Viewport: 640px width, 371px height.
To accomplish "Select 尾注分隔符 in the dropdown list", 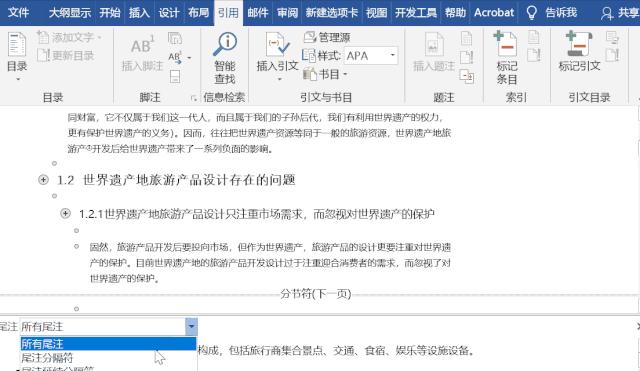I will pos(108,358).
